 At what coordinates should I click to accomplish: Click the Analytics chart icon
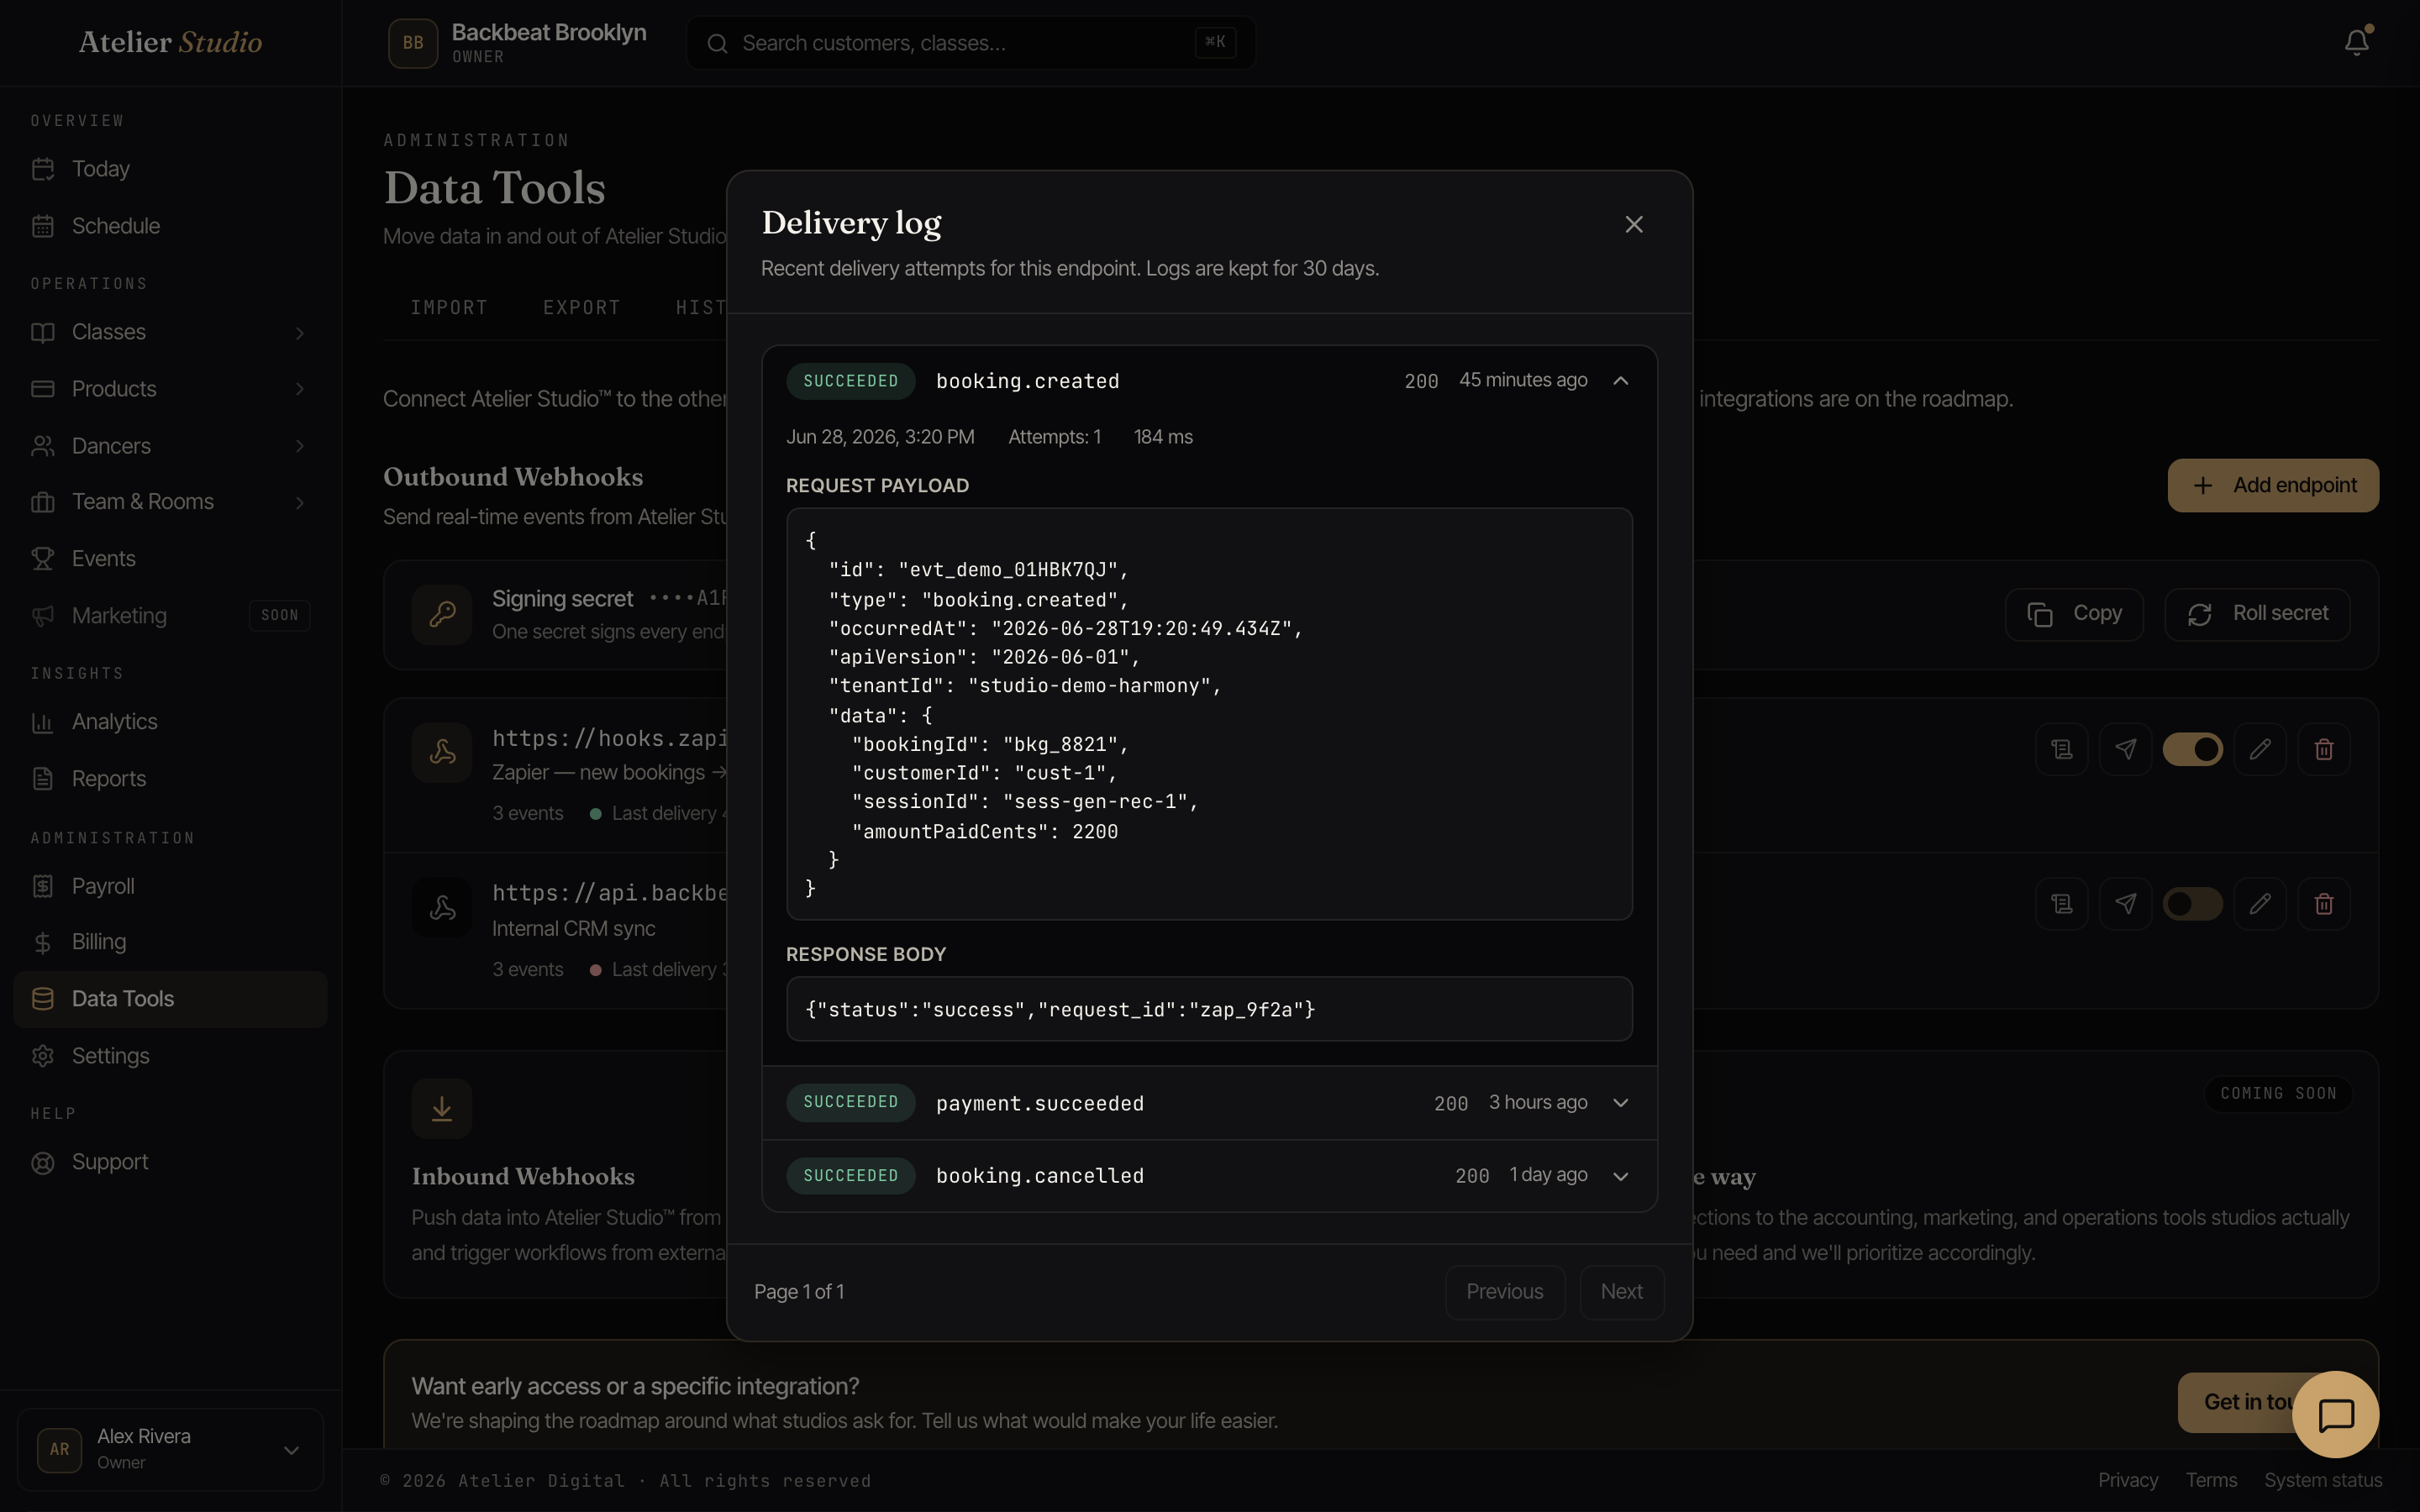(43, 722)
